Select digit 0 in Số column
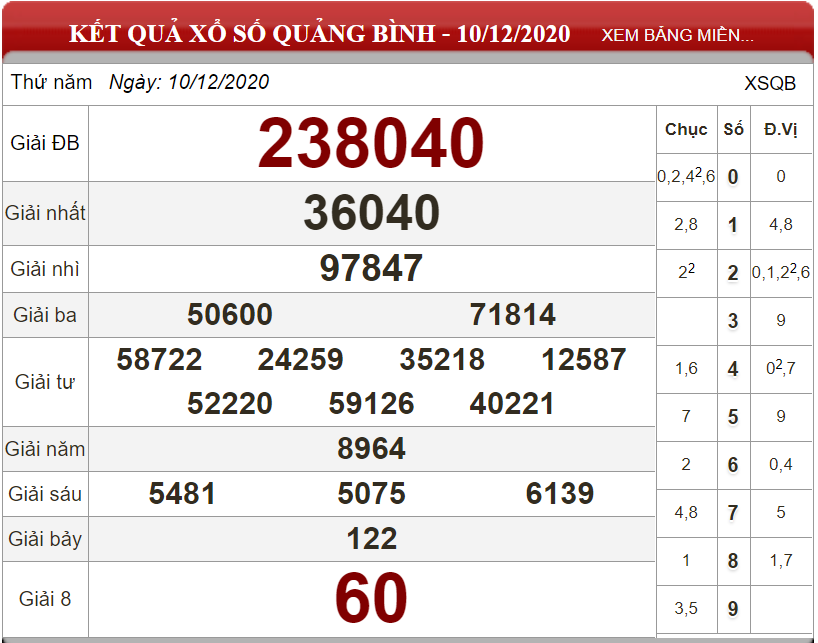The image size is (818, 643). pos(733,177)
